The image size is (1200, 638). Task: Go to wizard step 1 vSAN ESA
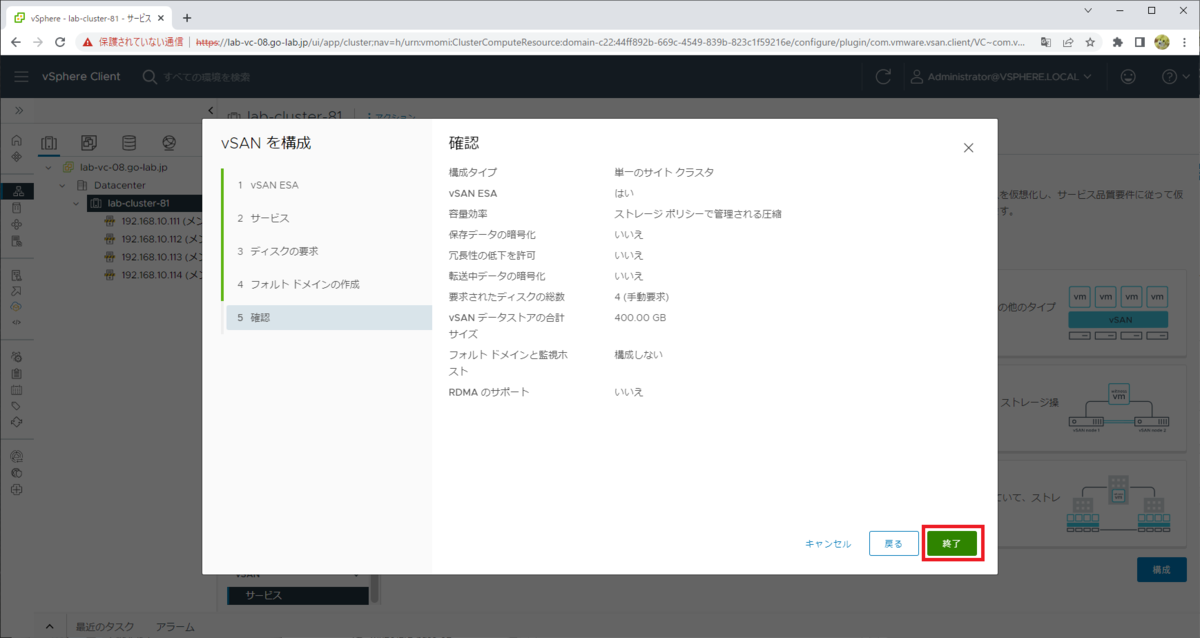pyautogui.click(x=329, y=185)
